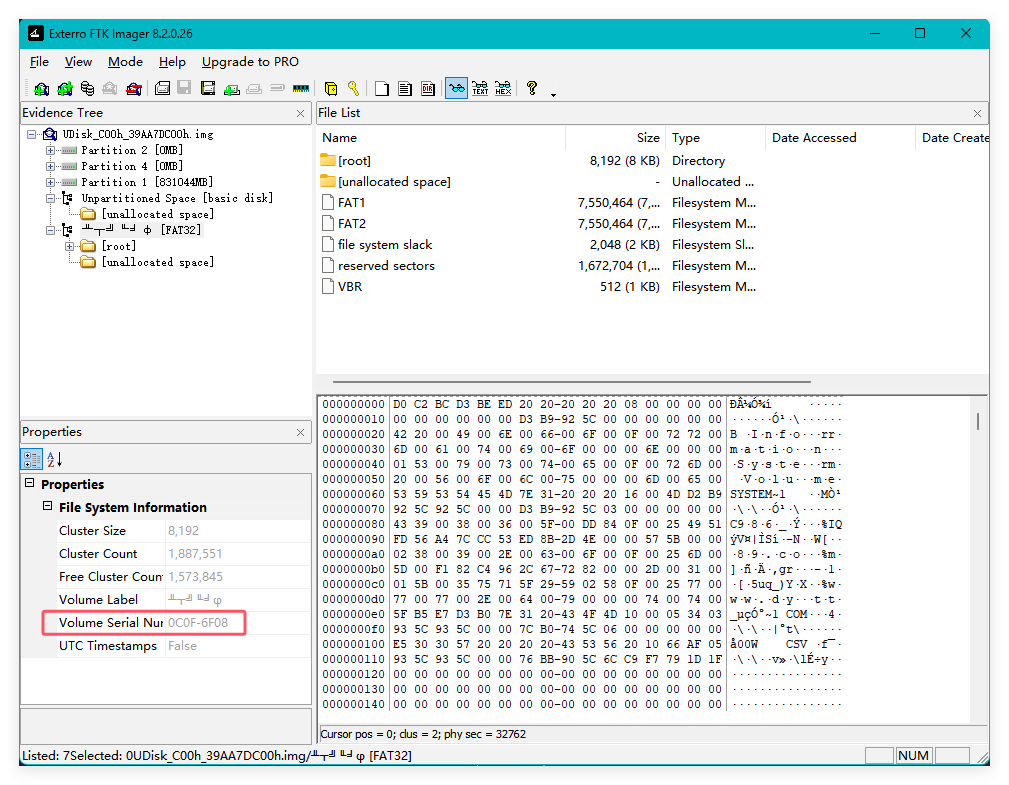Select VBR file in File List
The height and width of the screenshot is (785, 1009).
350,287
